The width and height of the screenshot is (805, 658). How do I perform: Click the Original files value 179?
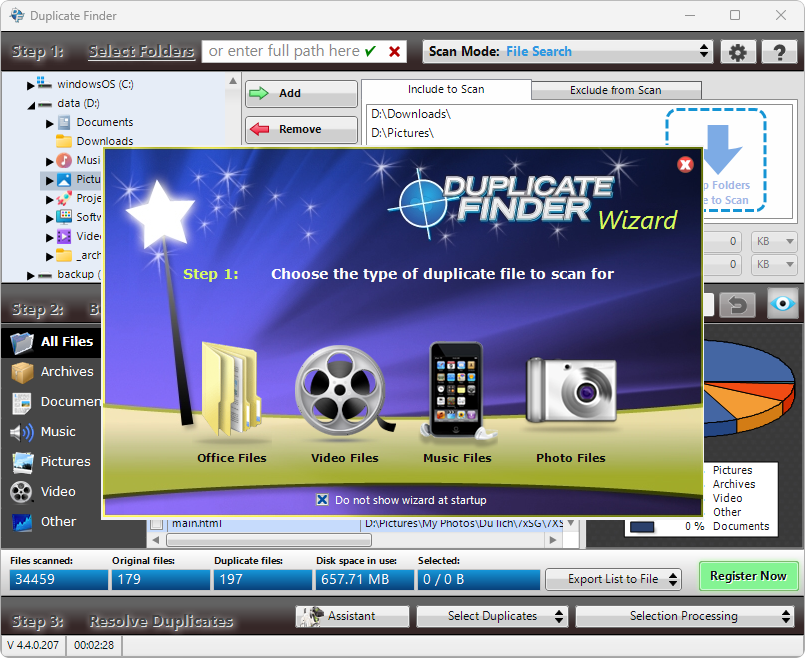(x=161, y=579)
